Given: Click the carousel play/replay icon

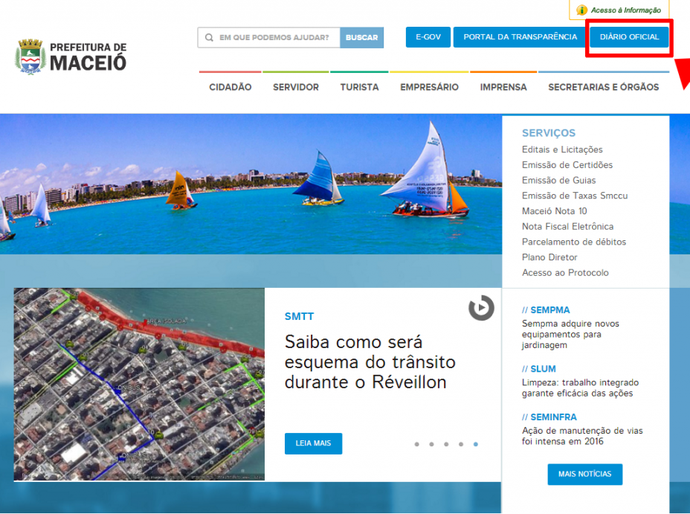Looking at the screenshot, I should [x=481, y=308].
